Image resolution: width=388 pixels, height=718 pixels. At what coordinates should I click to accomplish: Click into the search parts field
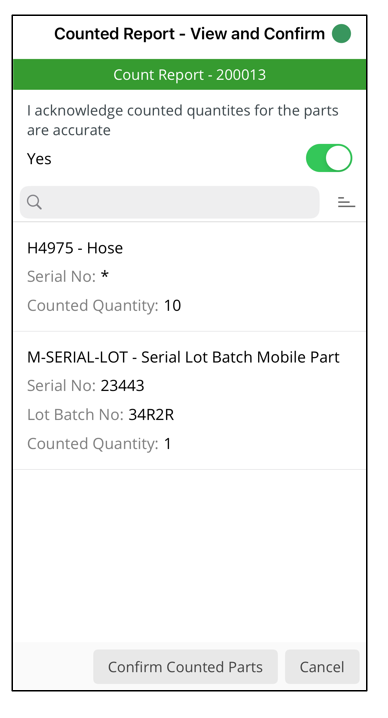169,202
